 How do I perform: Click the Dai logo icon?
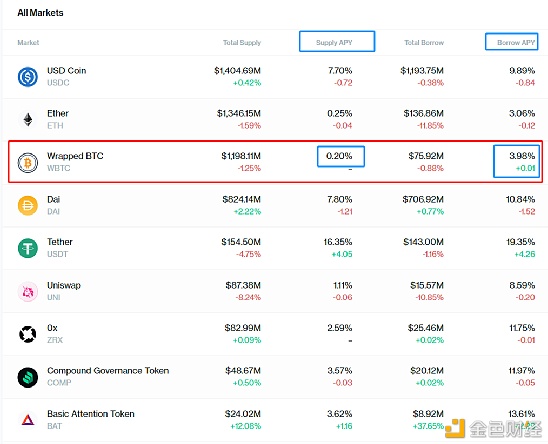pos(28,206)
